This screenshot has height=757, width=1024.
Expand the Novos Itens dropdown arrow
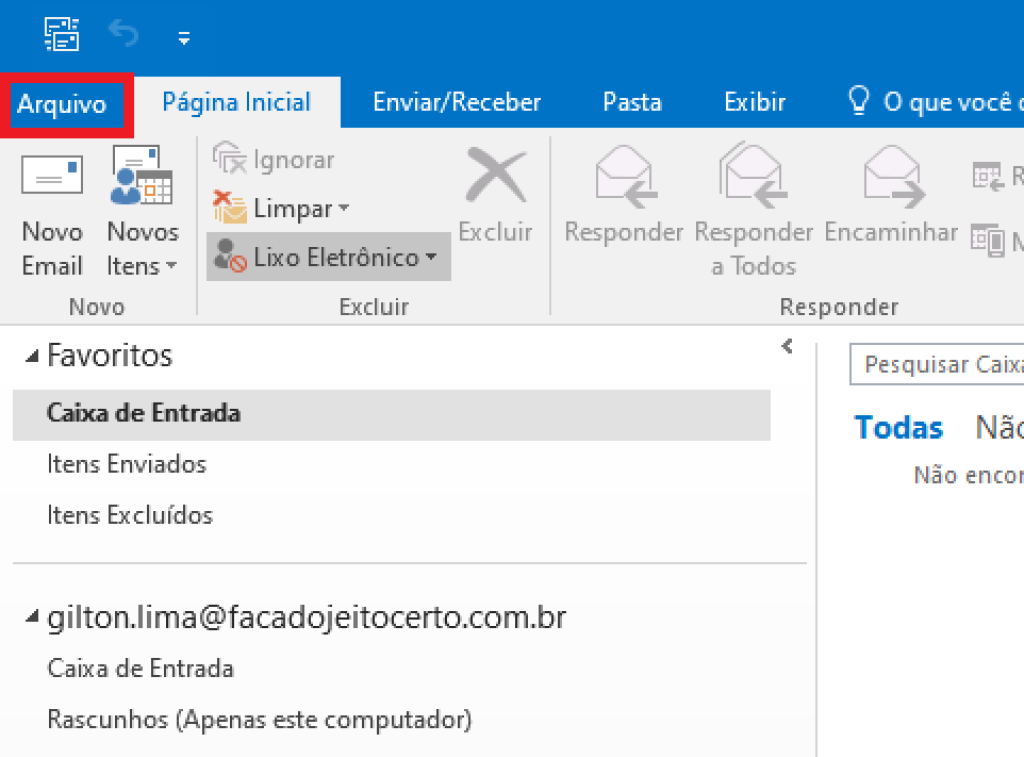click(171, 265)
